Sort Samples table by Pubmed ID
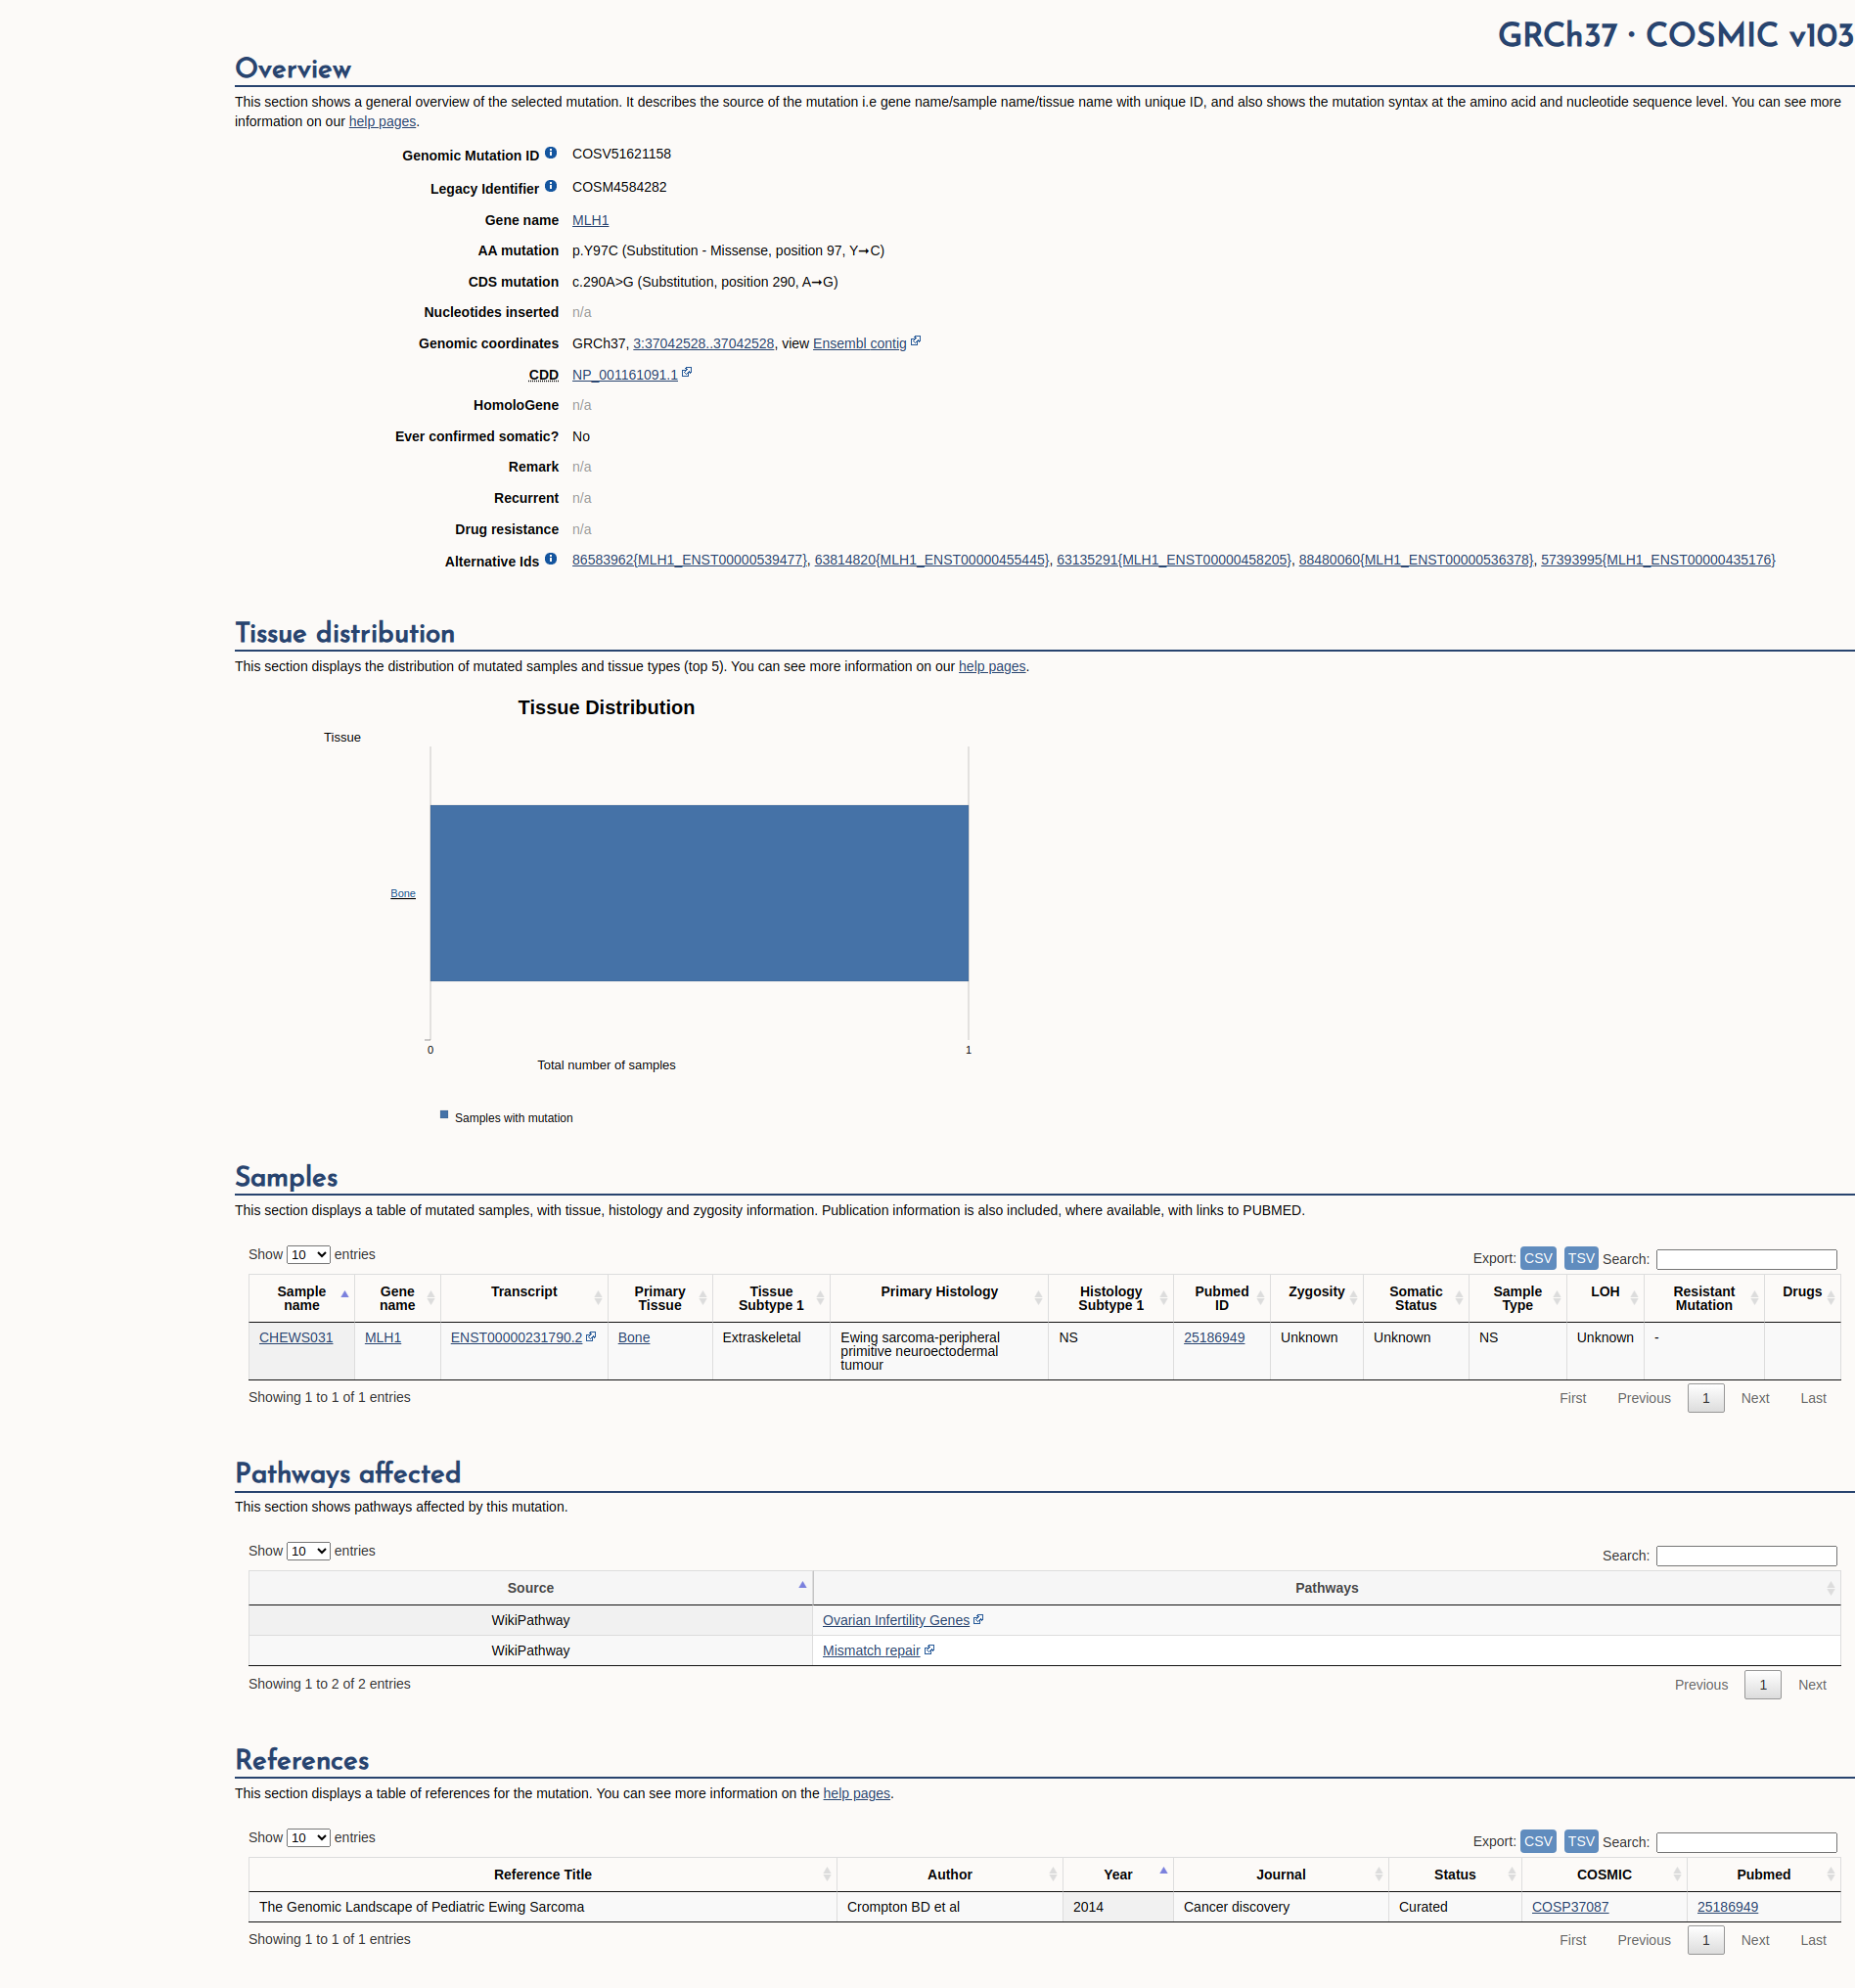The width and height of the screenshot is (1855, 1988). [x=1221, y=1298]
